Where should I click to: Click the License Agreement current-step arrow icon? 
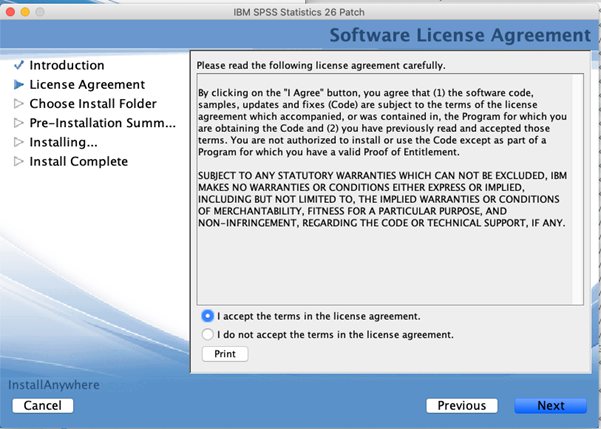[19, 84]
